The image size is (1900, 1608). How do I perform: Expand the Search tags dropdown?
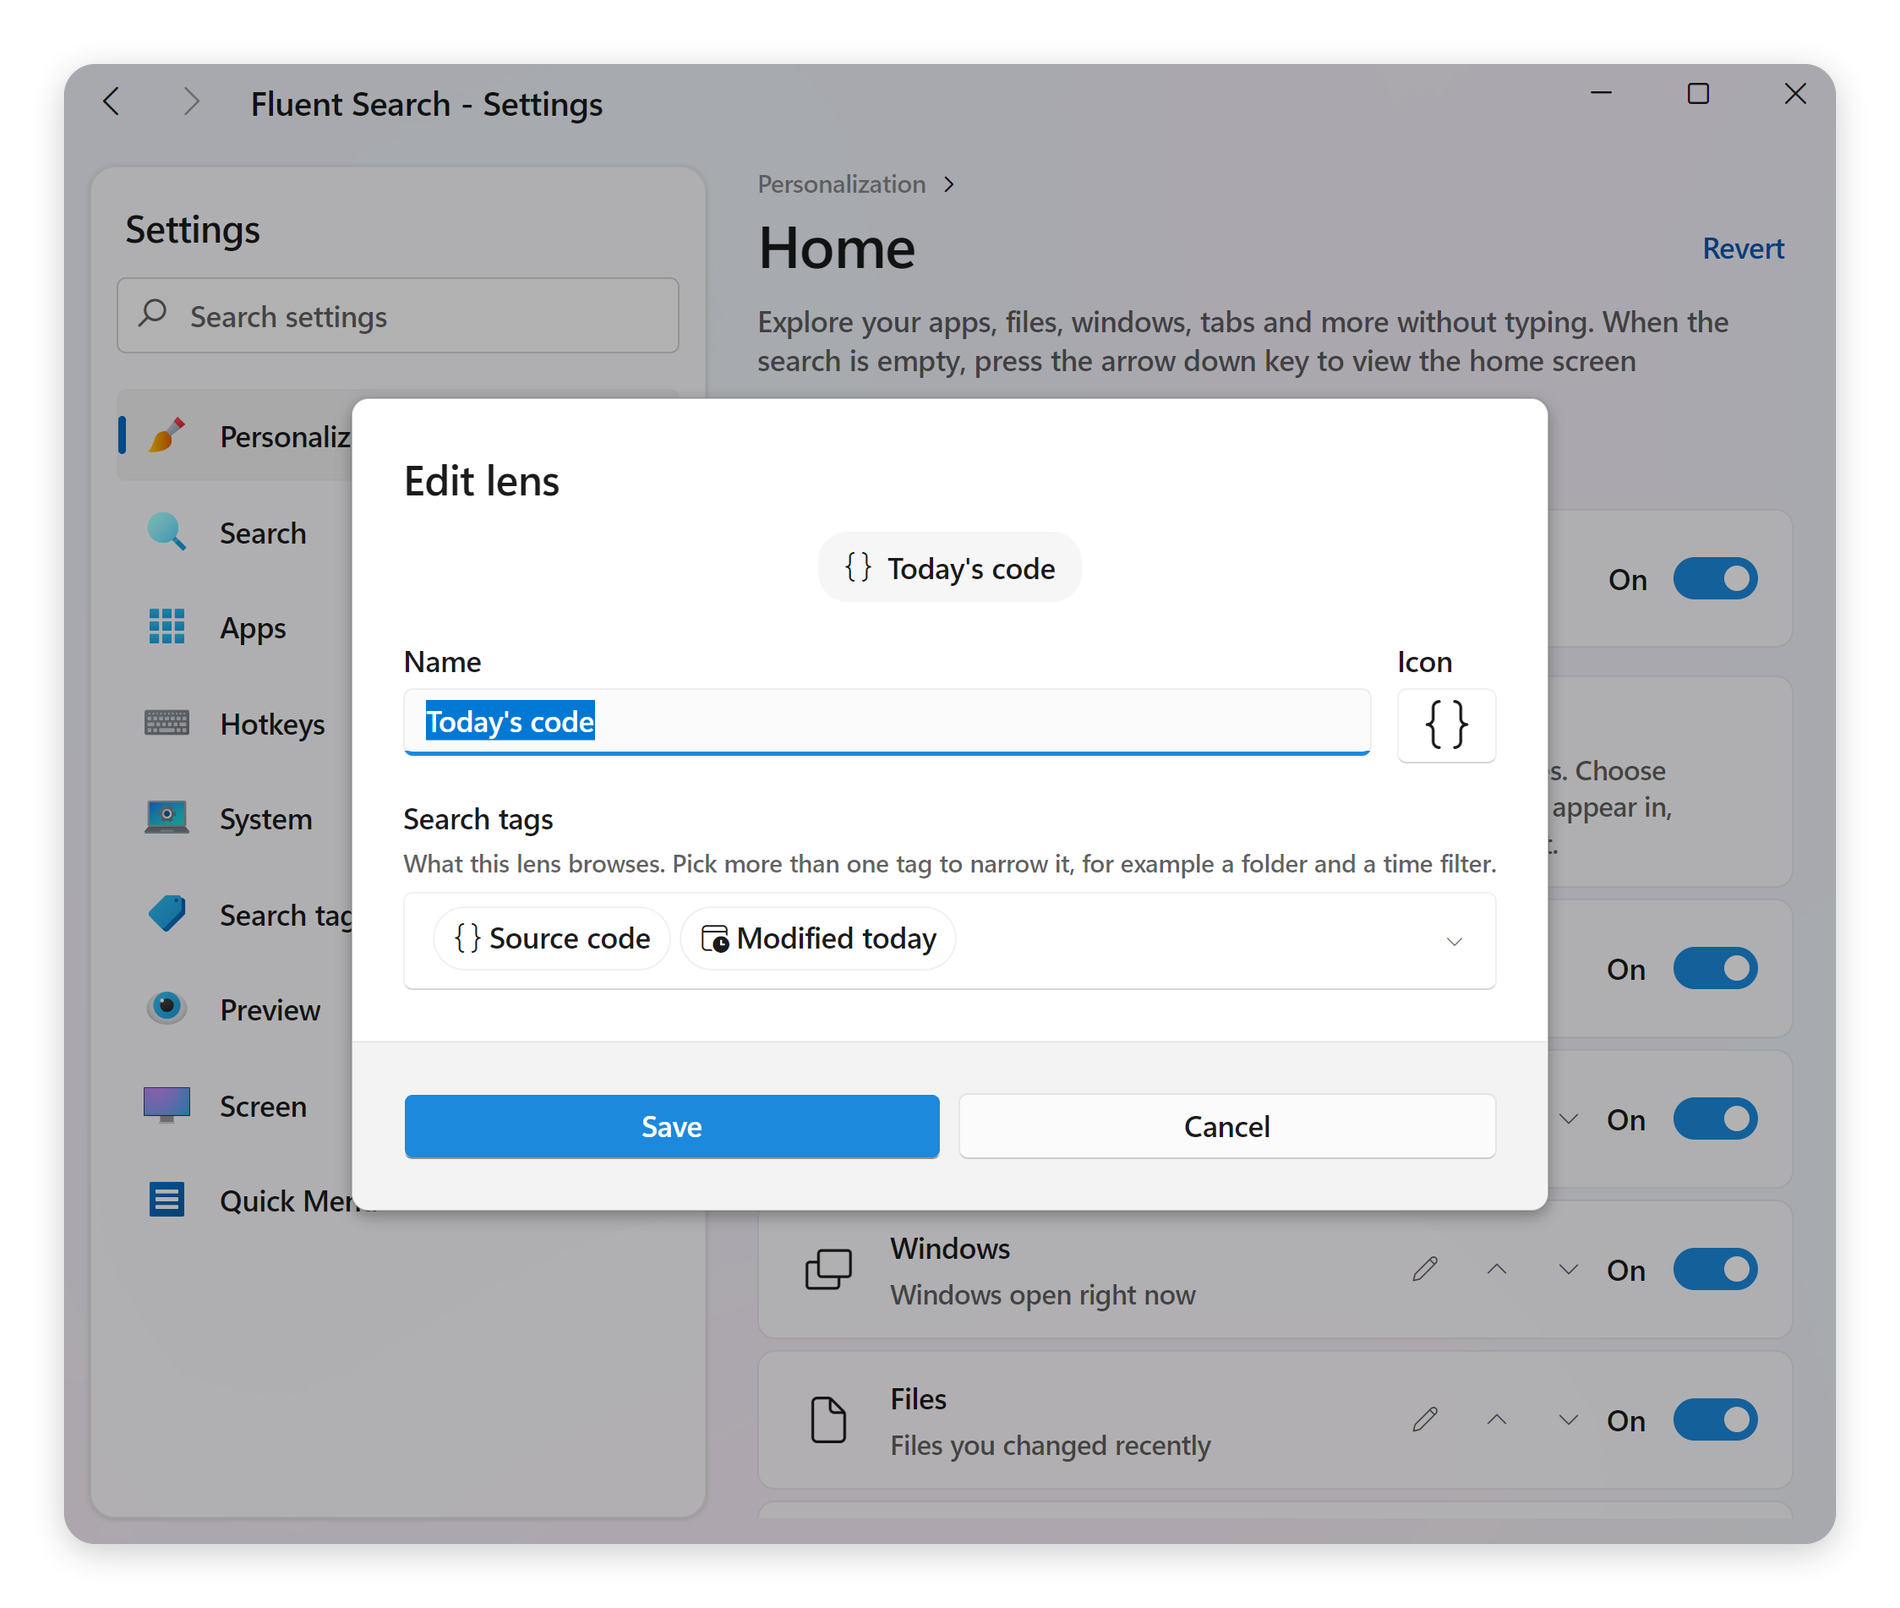point(1454,940)
